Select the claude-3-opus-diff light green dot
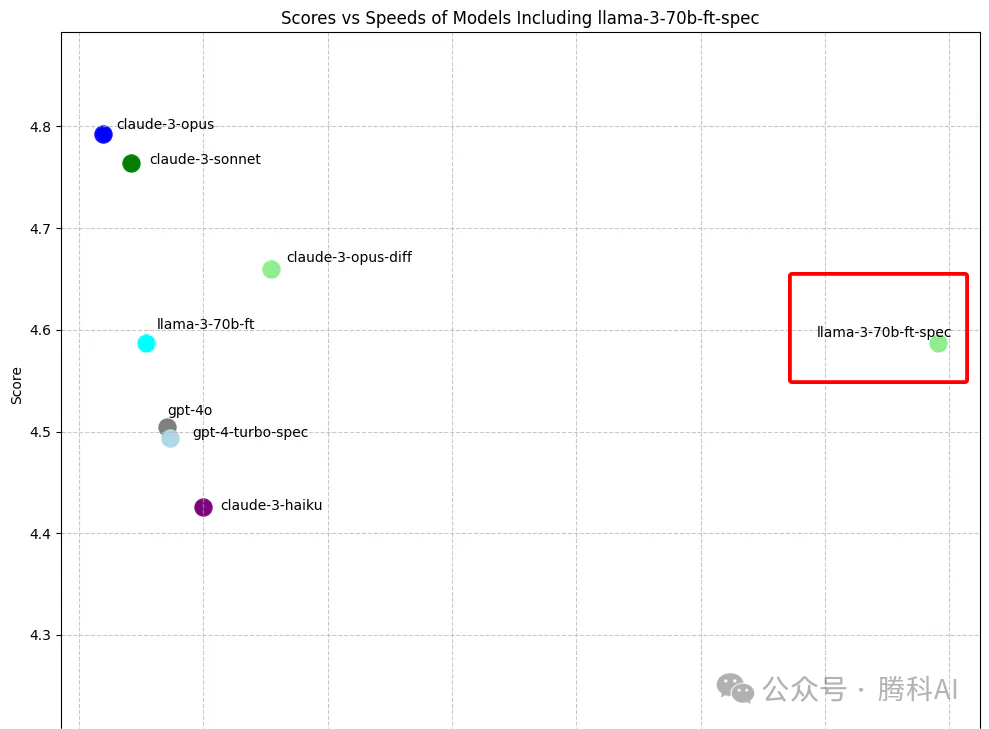The width and height of the screenshot is (989, 729). (271, 269)
